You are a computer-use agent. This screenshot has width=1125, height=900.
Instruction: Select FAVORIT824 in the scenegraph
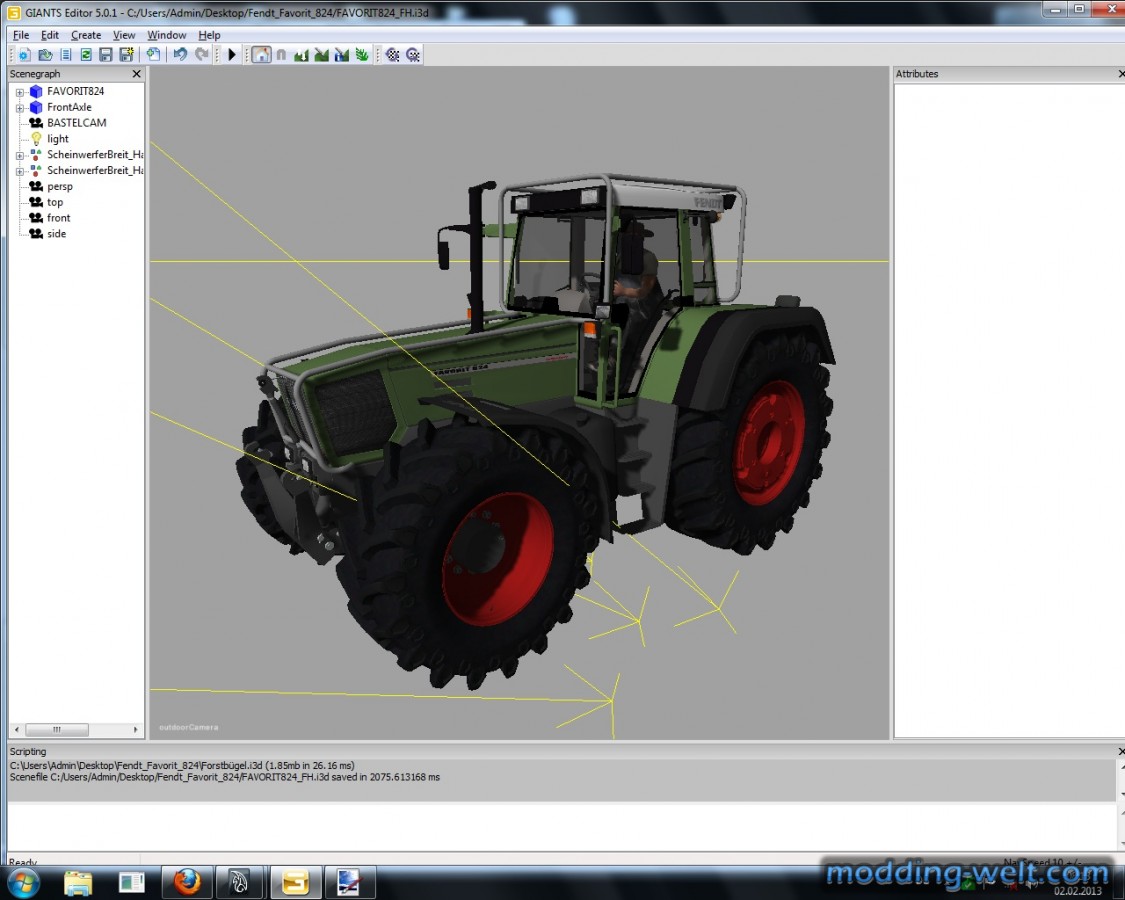tap(75, 91)
